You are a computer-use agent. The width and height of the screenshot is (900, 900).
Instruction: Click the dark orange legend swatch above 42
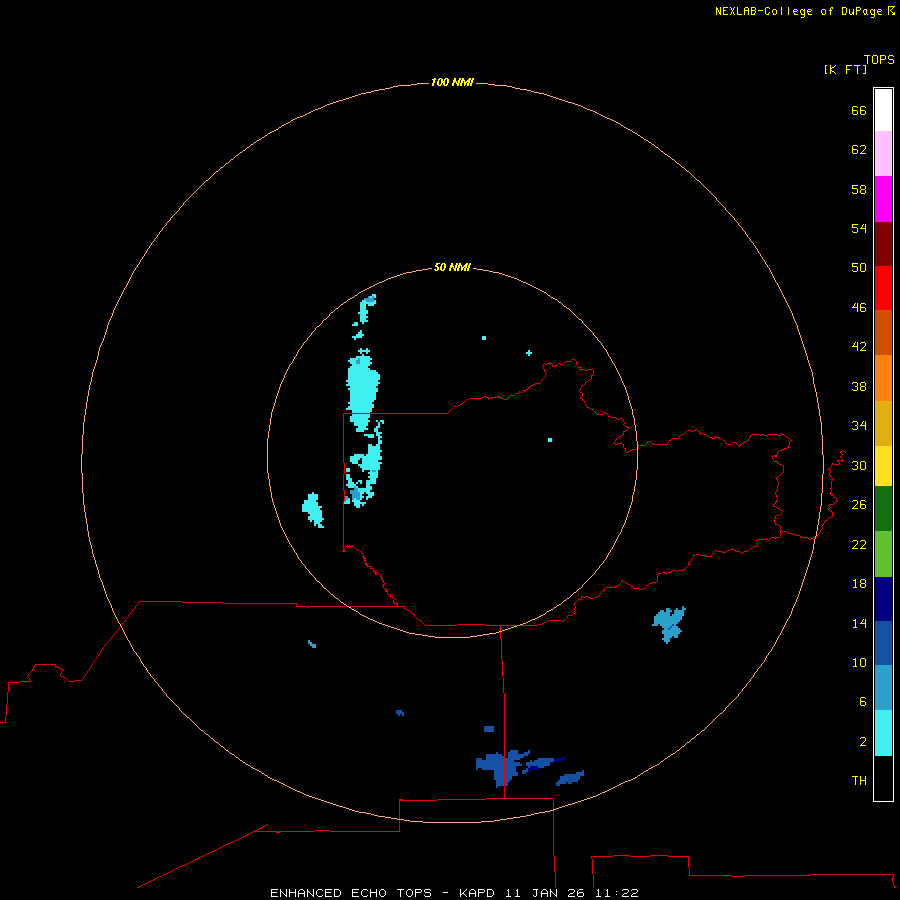pos(883,332)
